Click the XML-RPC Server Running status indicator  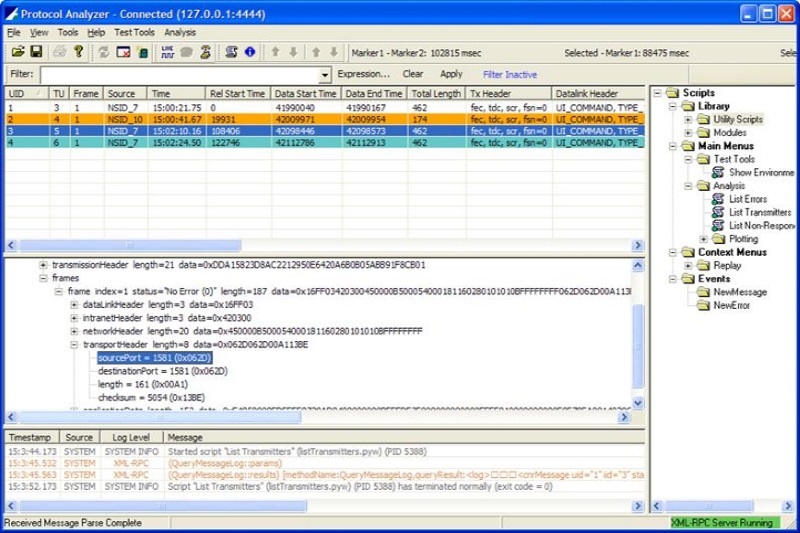click(x=724, y=522)
